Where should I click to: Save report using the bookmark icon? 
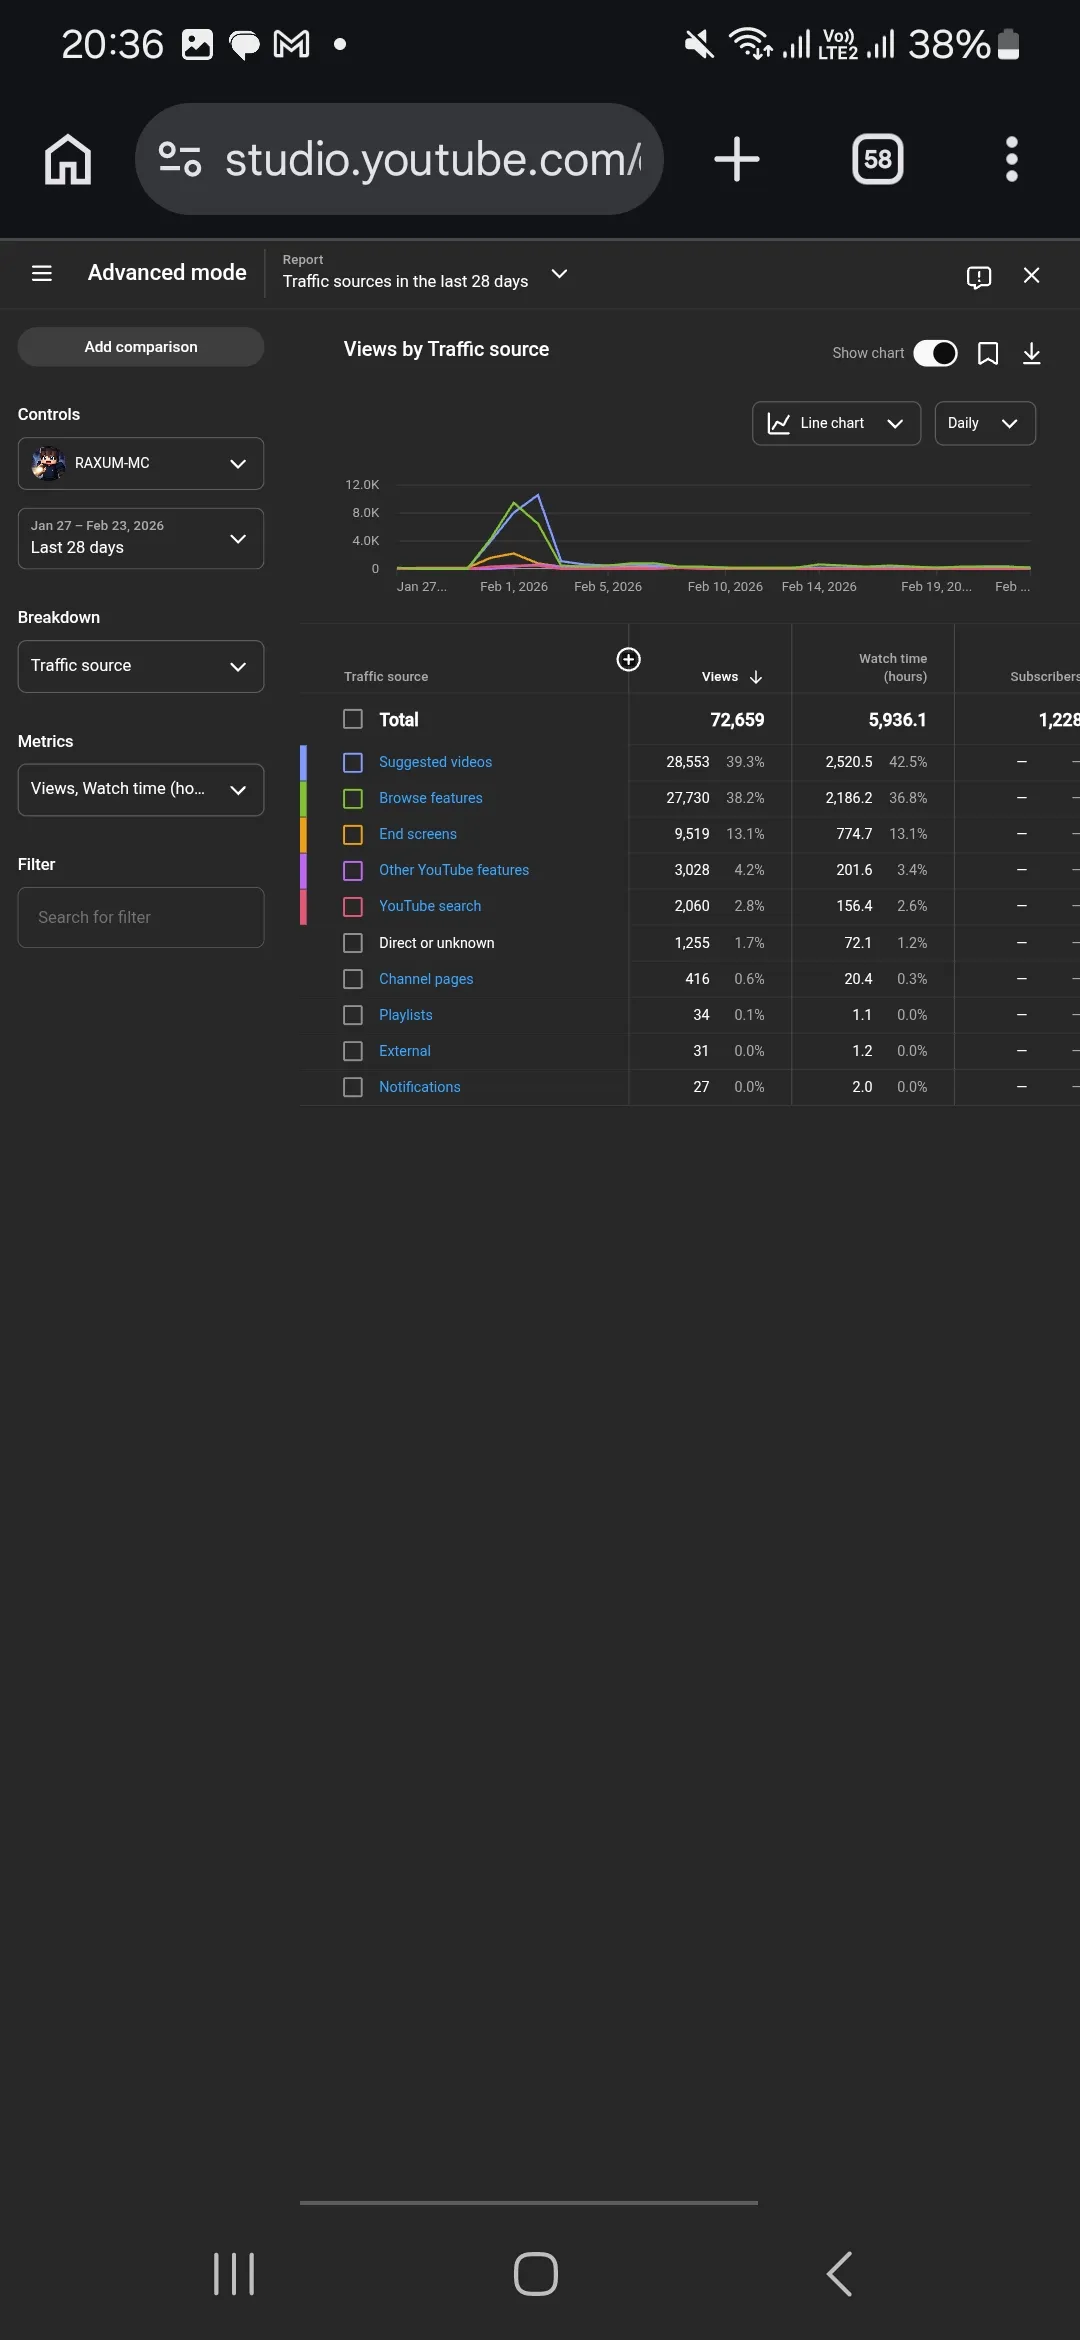(x=988, y=353)
